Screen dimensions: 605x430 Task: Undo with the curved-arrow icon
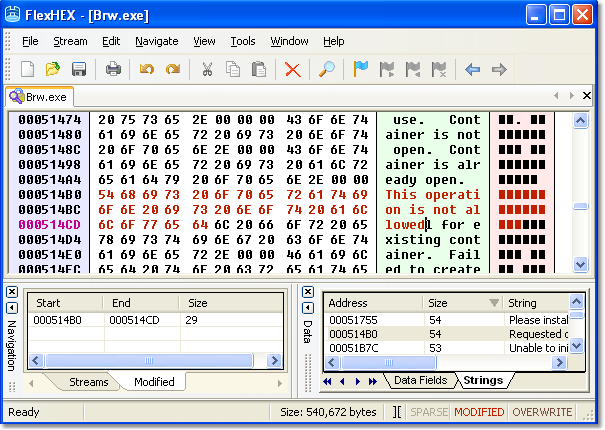tap(147, 69)
